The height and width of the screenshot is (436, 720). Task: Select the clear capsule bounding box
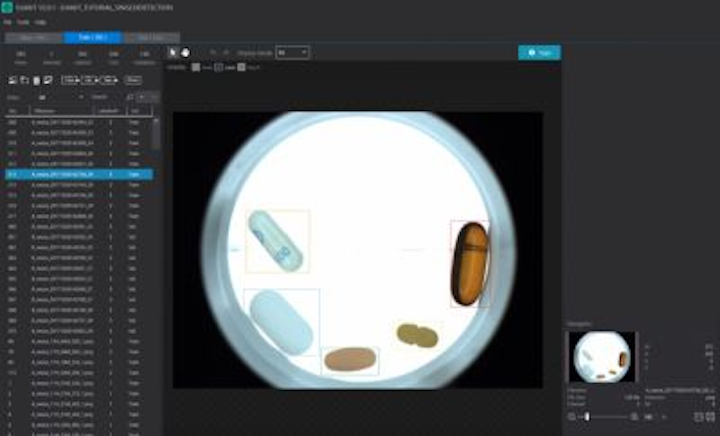(x=277, y=241)
